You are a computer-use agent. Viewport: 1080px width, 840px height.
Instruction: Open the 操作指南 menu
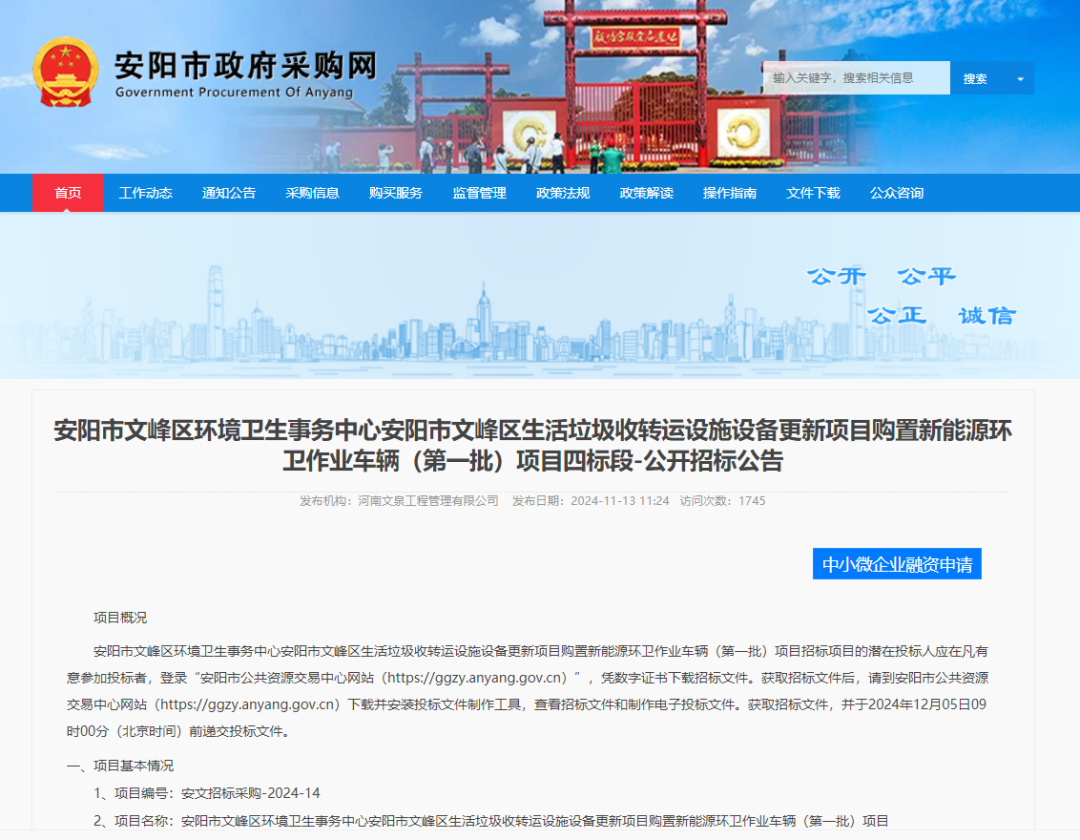point(730,192)
